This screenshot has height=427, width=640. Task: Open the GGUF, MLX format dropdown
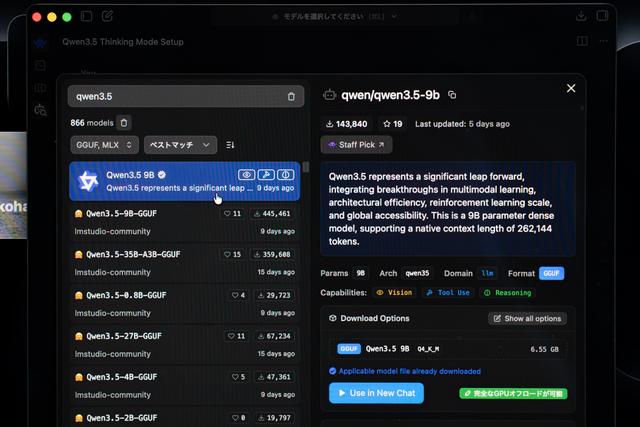[x=104, y=145]
